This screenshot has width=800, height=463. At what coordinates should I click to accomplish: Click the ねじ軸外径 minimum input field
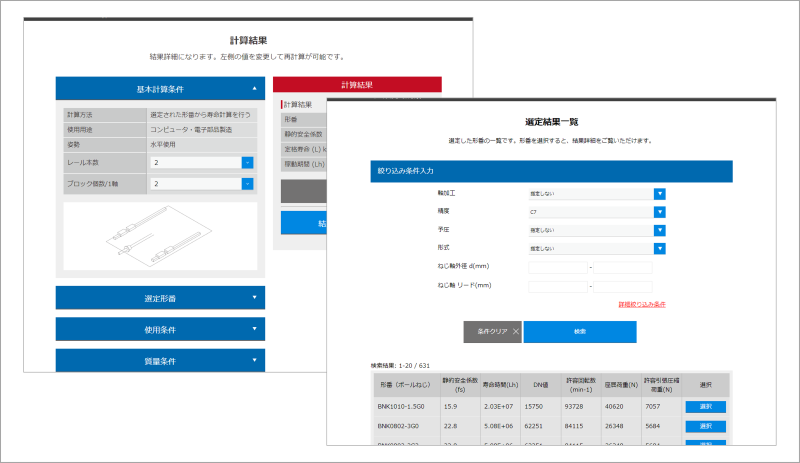tap(557, 267)
